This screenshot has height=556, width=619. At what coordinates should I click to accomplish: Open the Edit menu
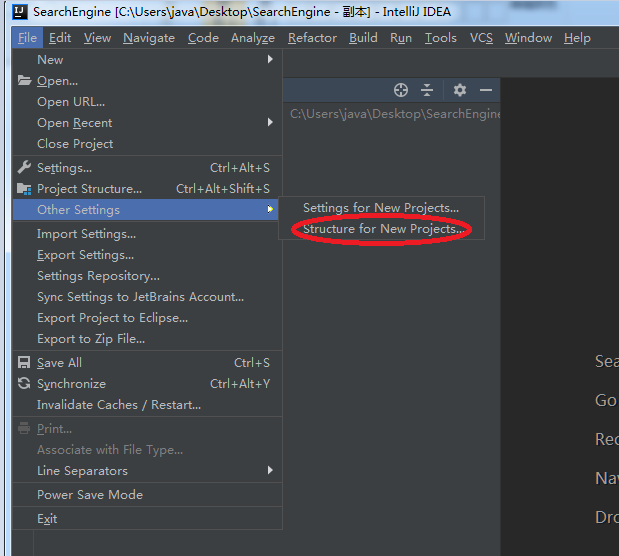pos(60,38)
